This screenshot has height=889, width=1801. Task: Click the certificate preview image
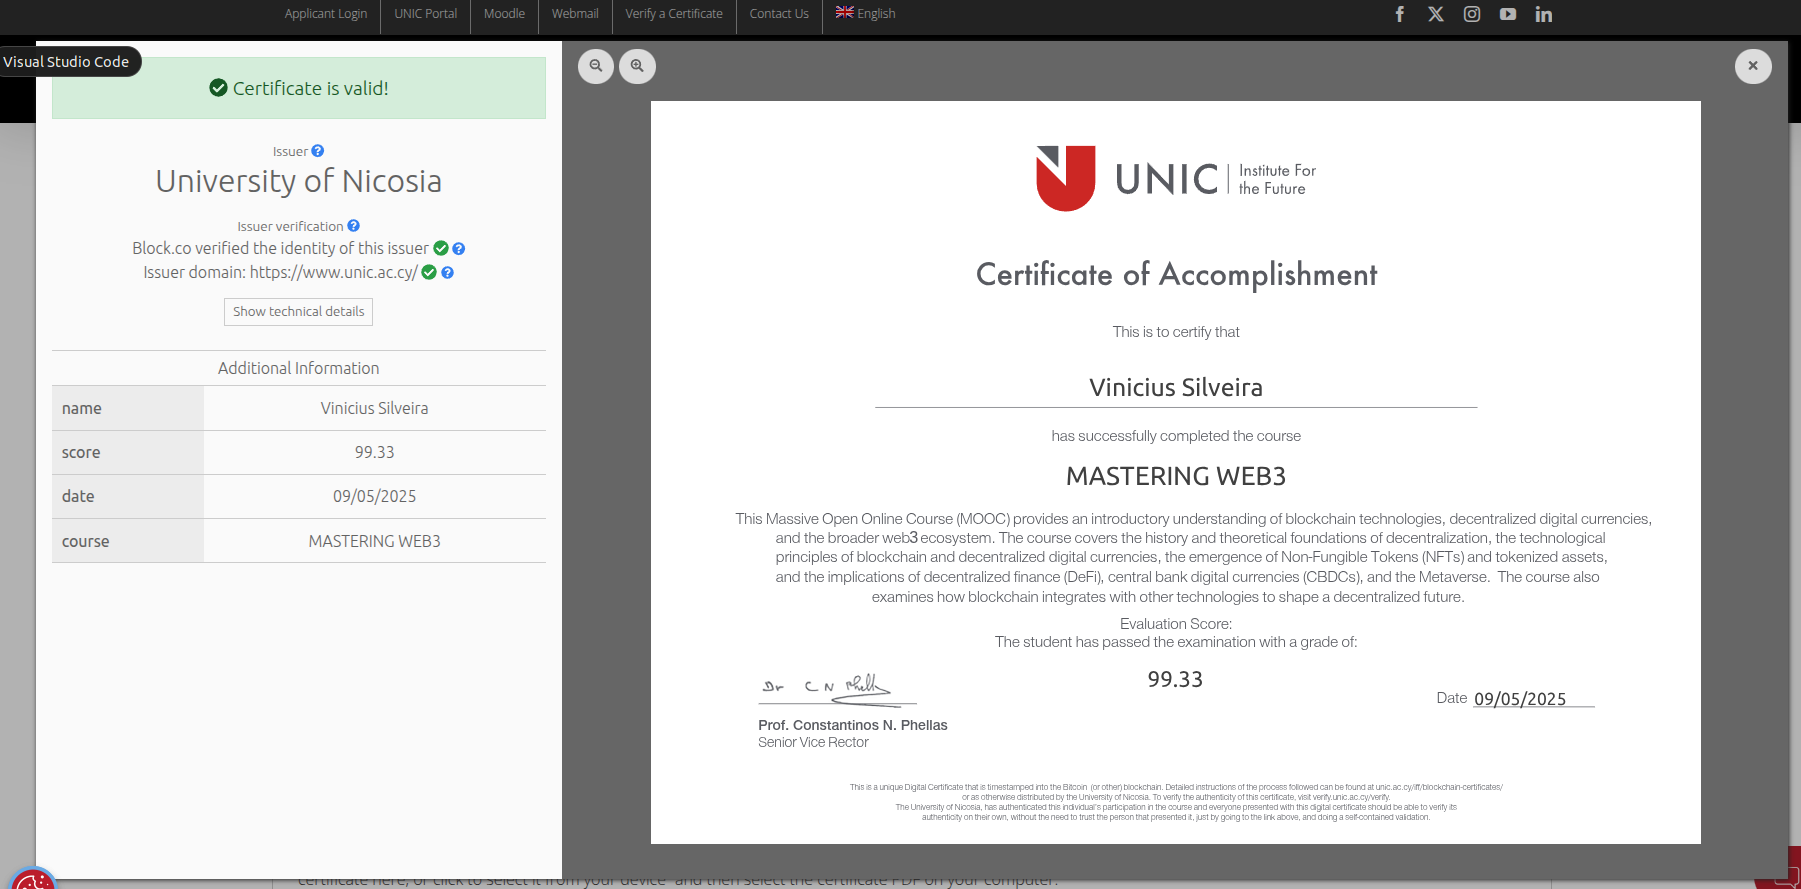click(x=1175, y=471)
